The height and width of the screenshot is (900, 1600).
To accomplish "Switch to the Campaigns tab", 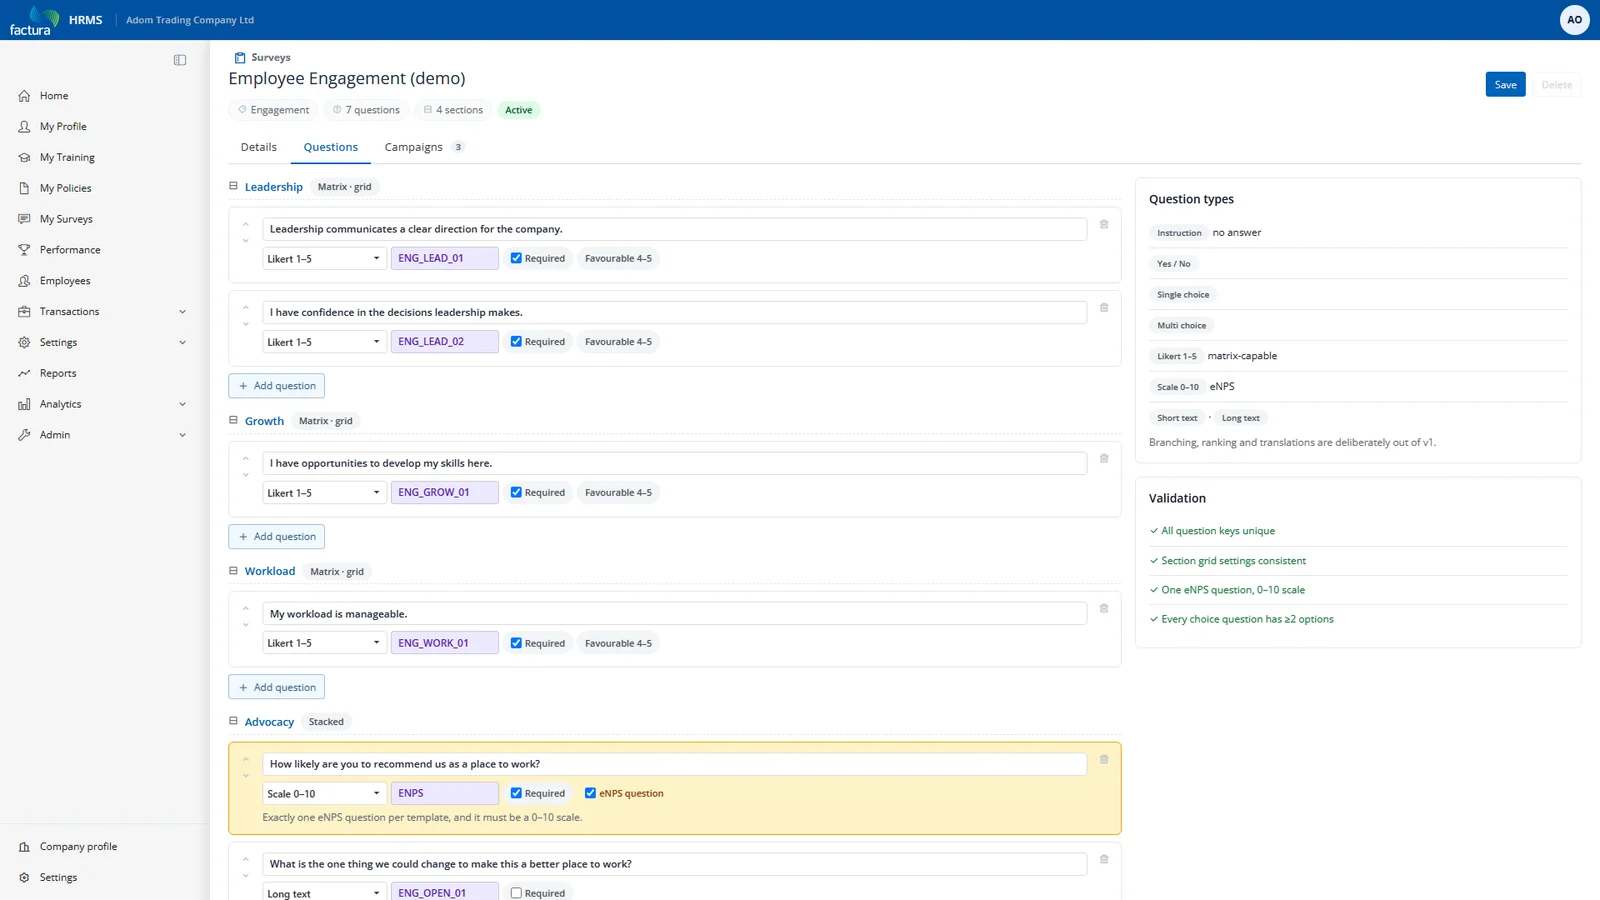I will 424,147.
